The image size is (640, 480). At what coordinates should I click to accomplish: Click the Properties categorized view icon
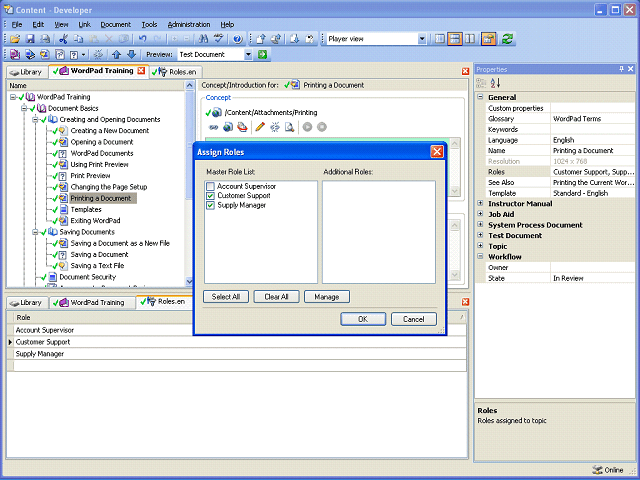(482, 83)
